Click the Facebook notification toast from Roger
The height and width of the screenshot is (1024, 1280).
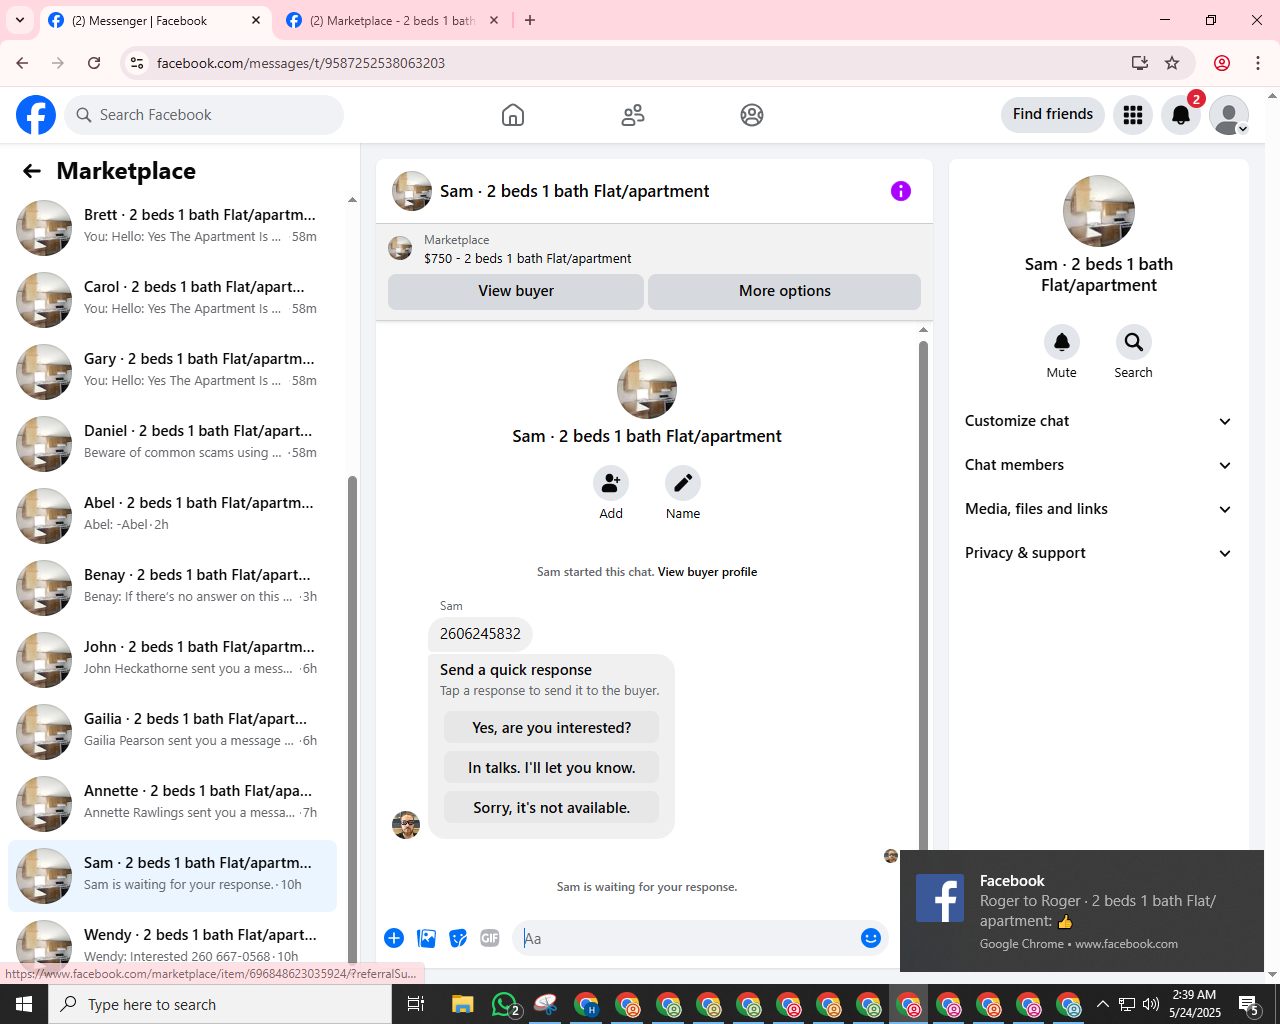[x=1082, y=911]
